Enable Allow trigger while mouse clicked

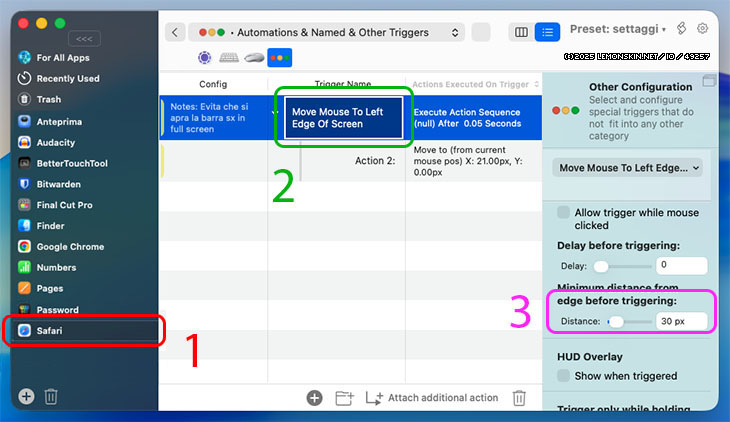pyautogui.click(x=564, y=212)
